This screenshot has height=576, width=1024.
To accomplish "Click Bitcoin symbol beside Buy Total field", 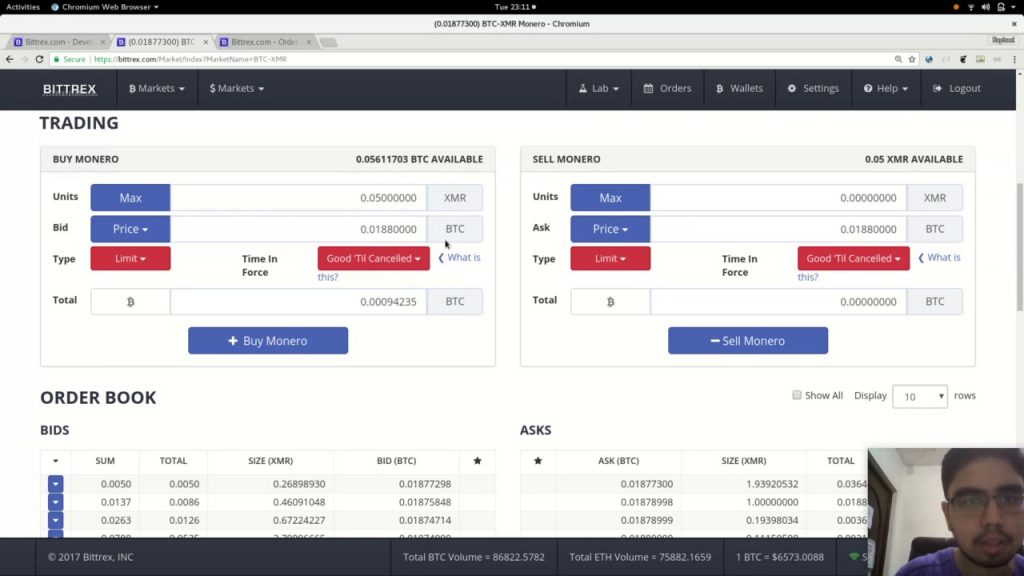I will coord(131,302).
